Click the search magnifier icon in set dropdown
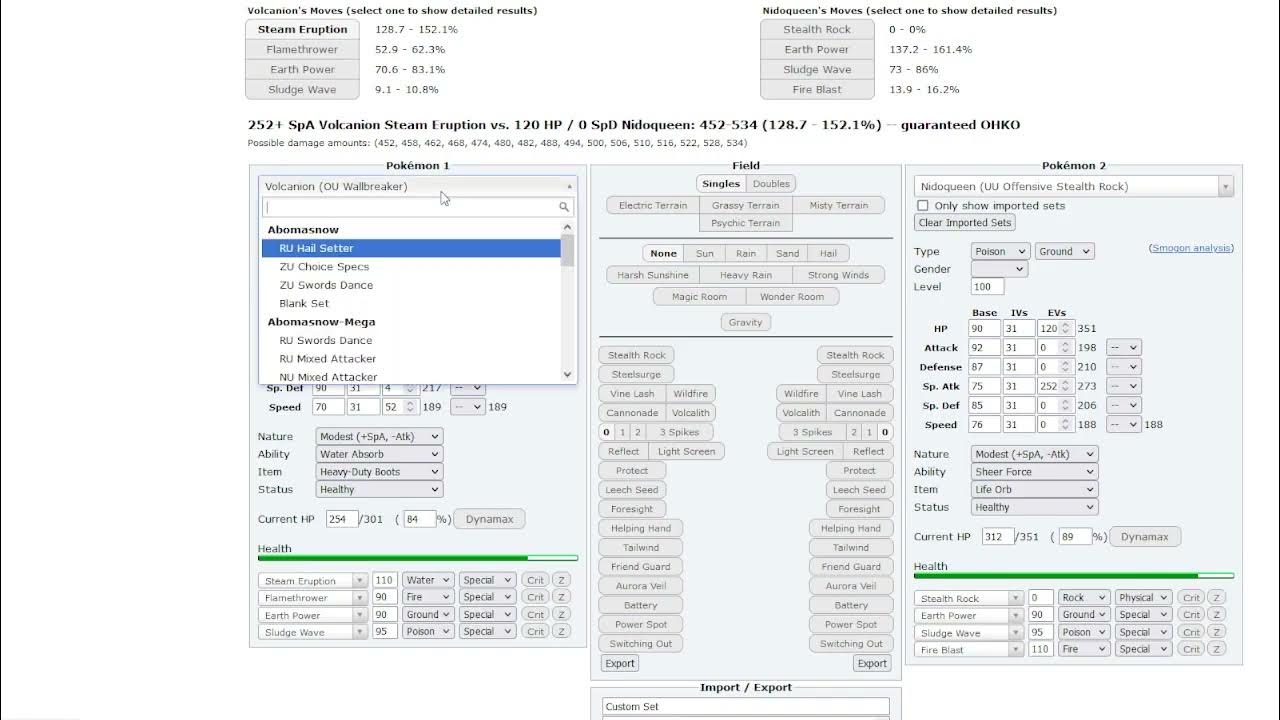1280x720 pixels. 564,207
